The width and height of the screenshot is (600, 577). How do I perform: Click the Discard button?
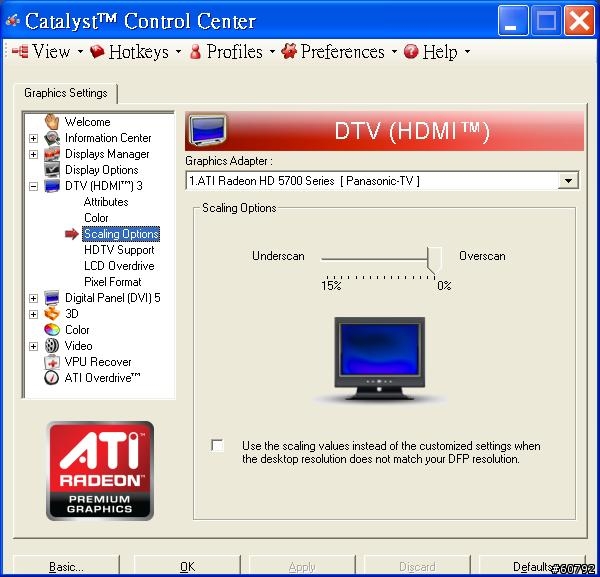tap(417, 566)
